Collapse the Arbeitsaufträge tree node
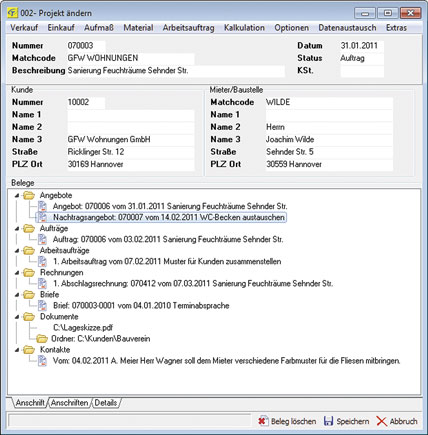Screen dimensions: 428x435 tap(17, 251)
